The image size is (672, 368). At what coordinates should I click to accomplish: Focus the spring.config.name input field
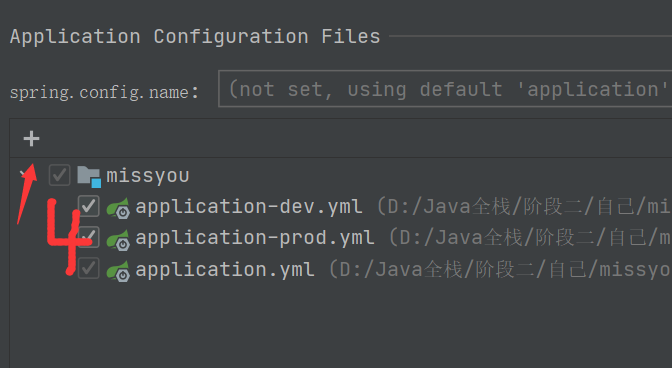coord(445,89)
